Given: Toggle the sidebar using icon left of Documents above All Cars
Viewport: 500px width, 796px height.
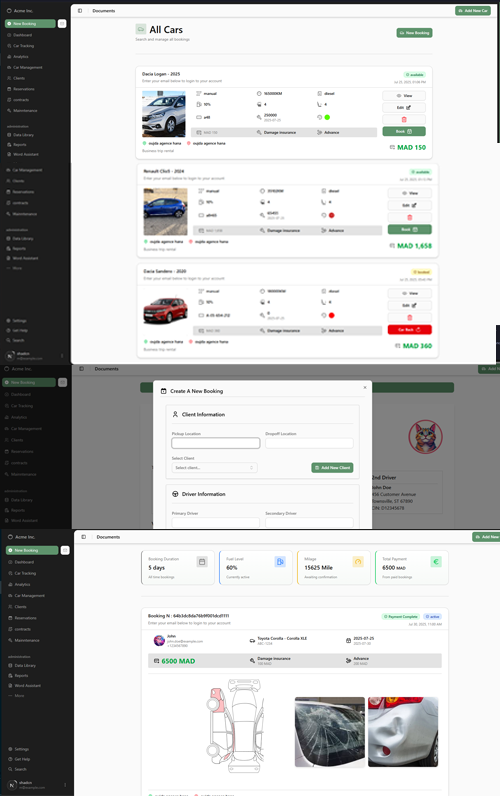Looking at the screenshot, I should [80, 11].
